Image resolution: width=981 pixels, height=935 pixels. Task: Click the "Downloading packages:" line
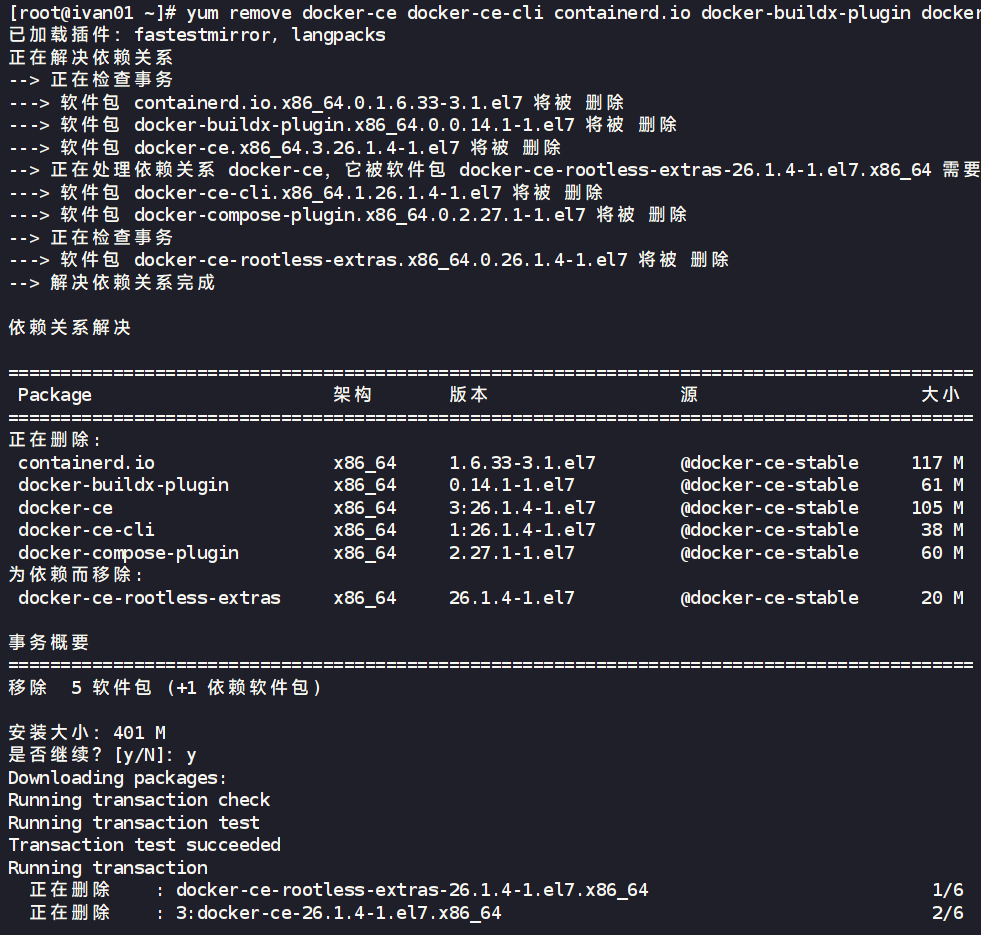[118, 778]
